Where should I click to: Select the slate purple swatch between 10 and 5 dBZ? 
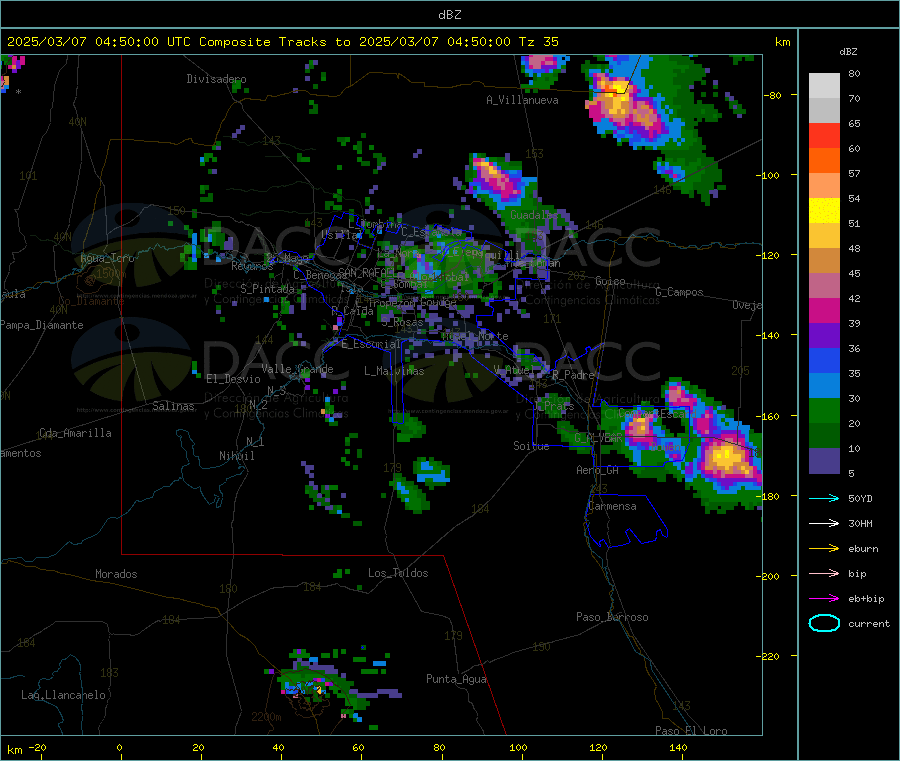824,461
